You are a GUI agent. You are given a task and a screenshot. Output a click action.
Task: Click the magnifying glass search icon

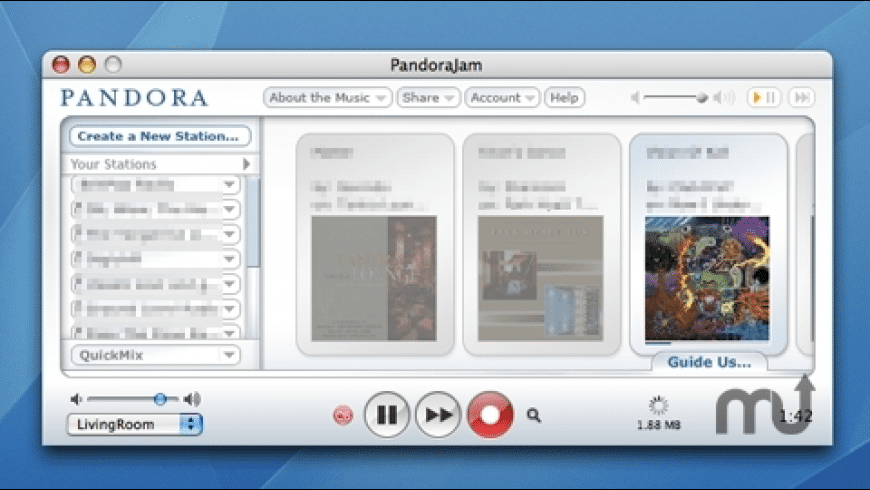(534, 415)
